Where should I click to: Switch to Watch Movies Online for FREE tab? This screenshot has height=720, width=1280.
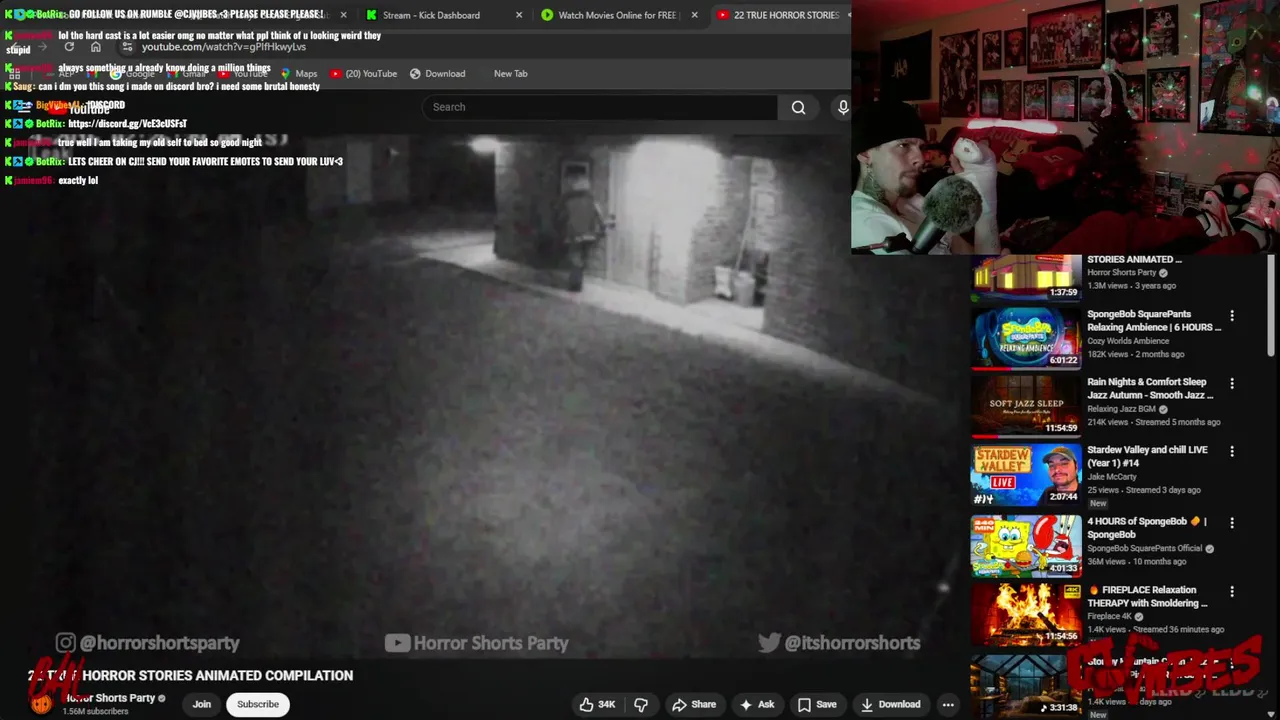pyautogui.click(x=617, y=15)
